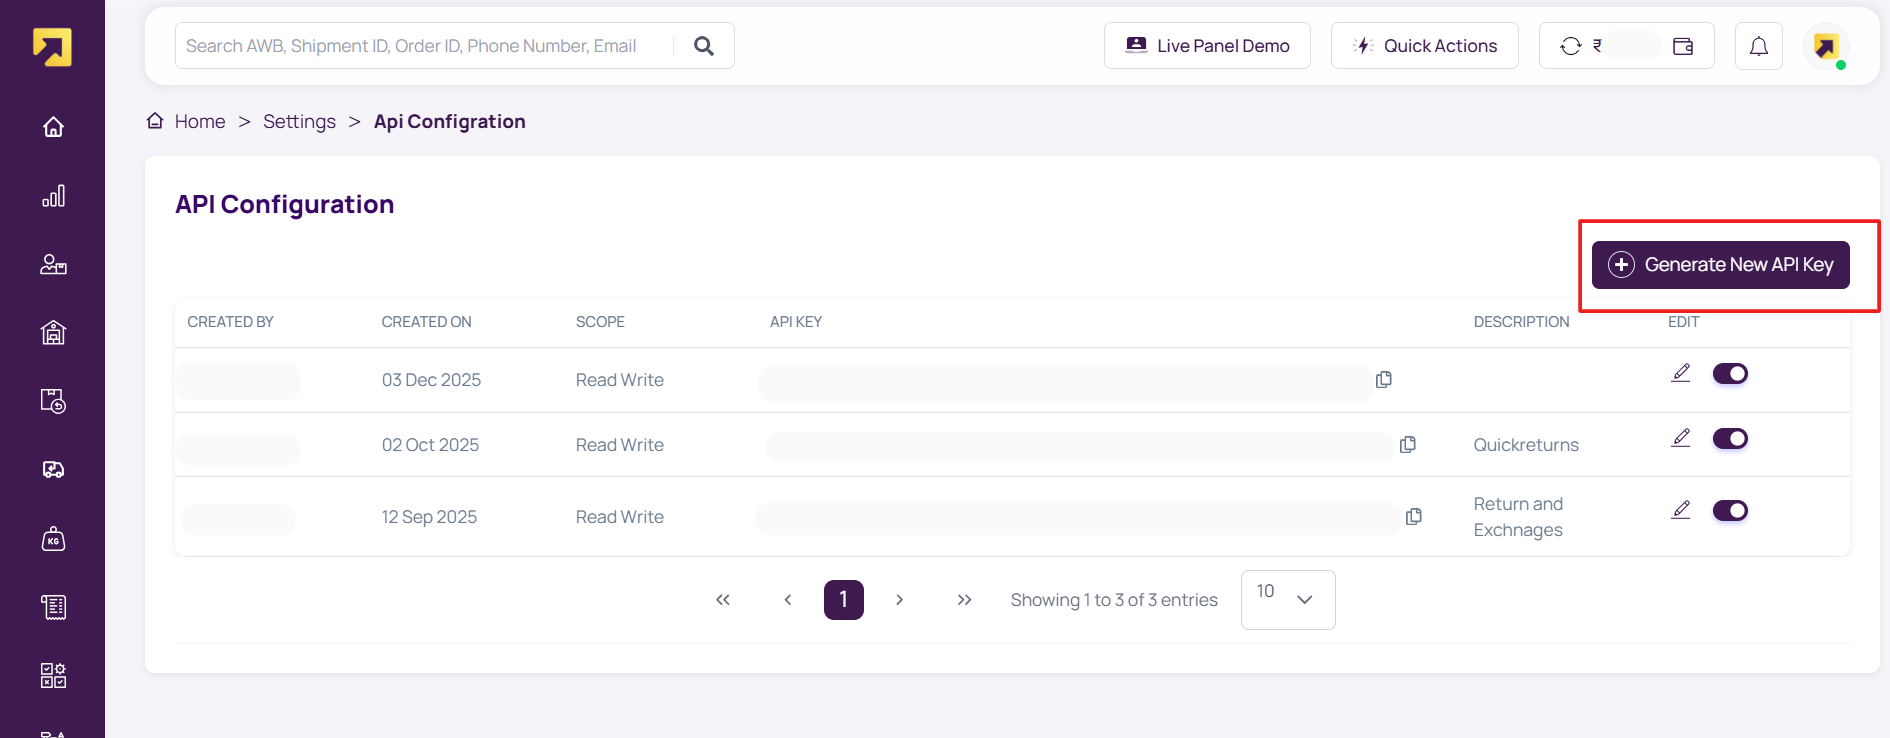Open the Quick Actions menu

pos(1424,46)
